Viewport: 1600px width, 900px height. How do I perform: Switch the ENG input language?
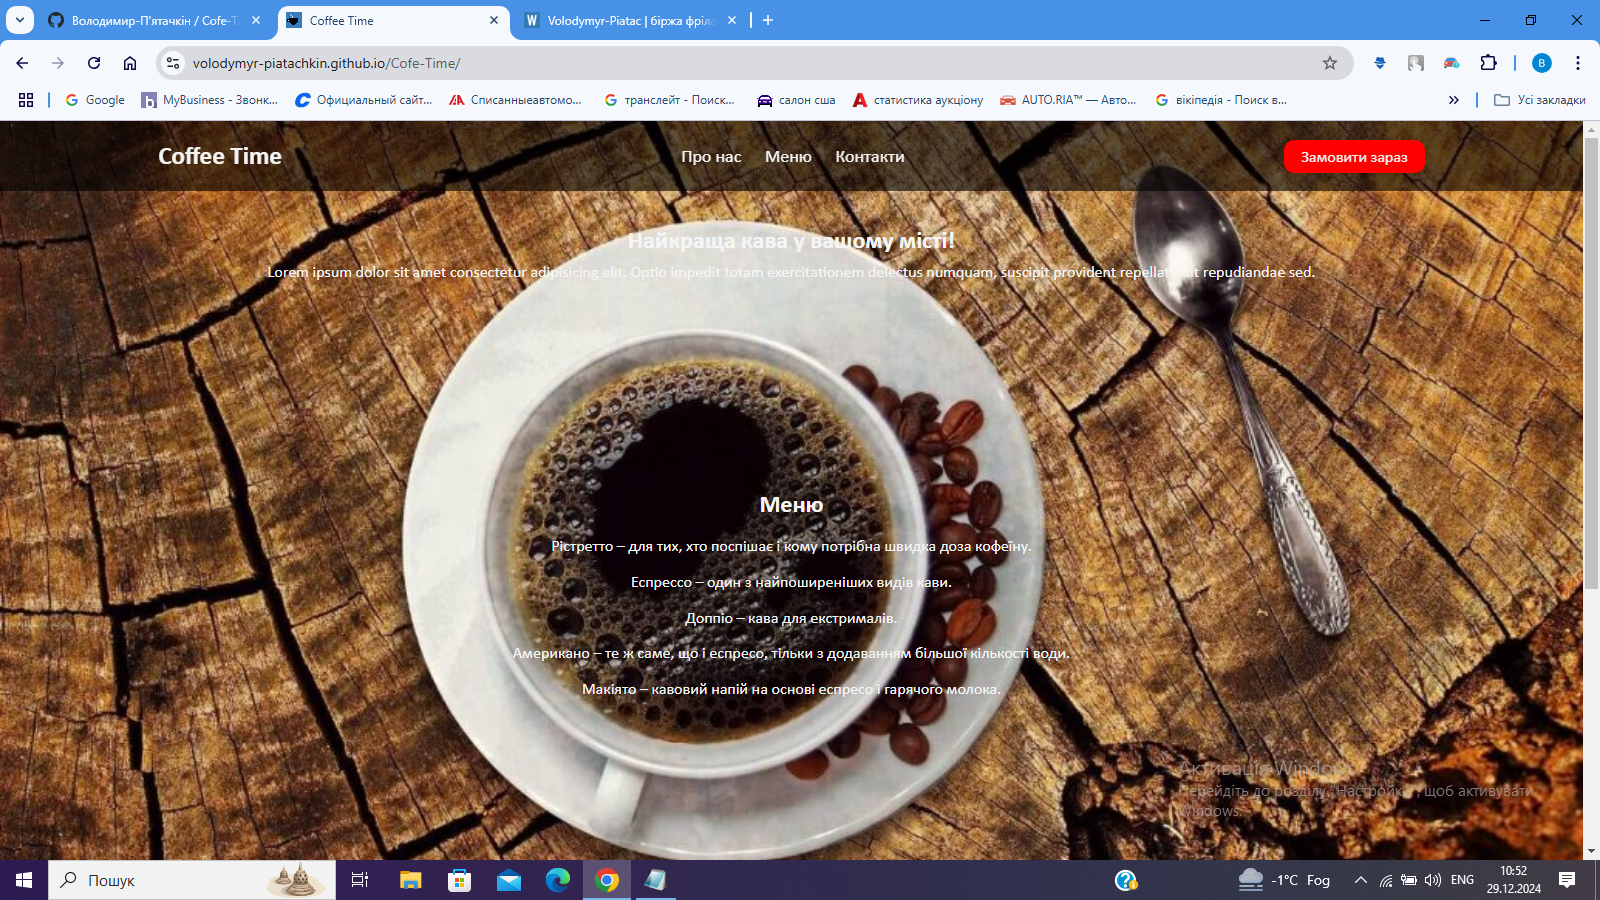(x=1462, y=880)
